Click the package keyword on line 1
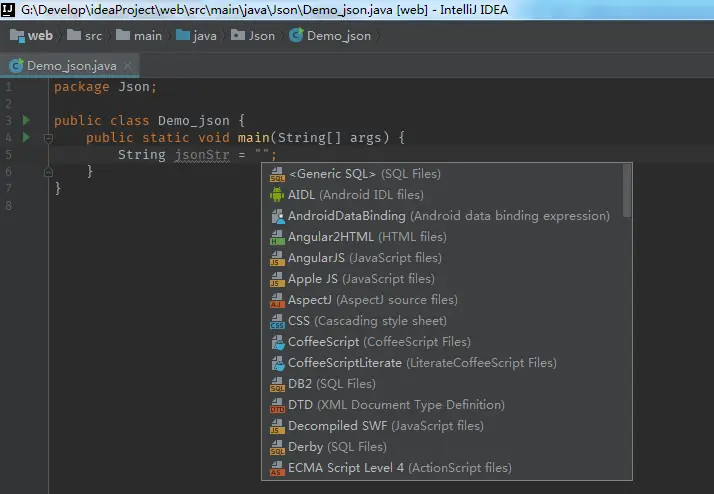 (82, 87)
